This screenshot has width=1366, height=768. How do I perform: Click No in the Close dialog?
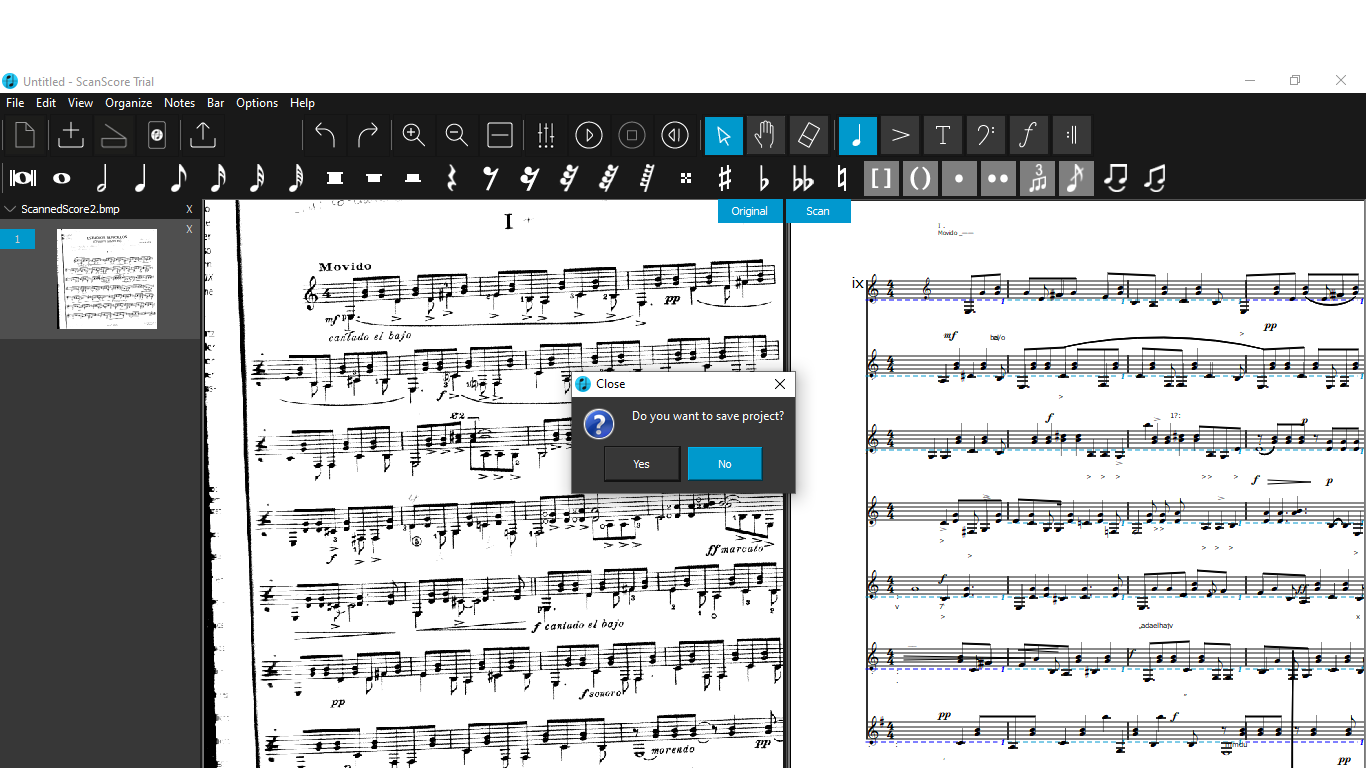pos(725,464)
